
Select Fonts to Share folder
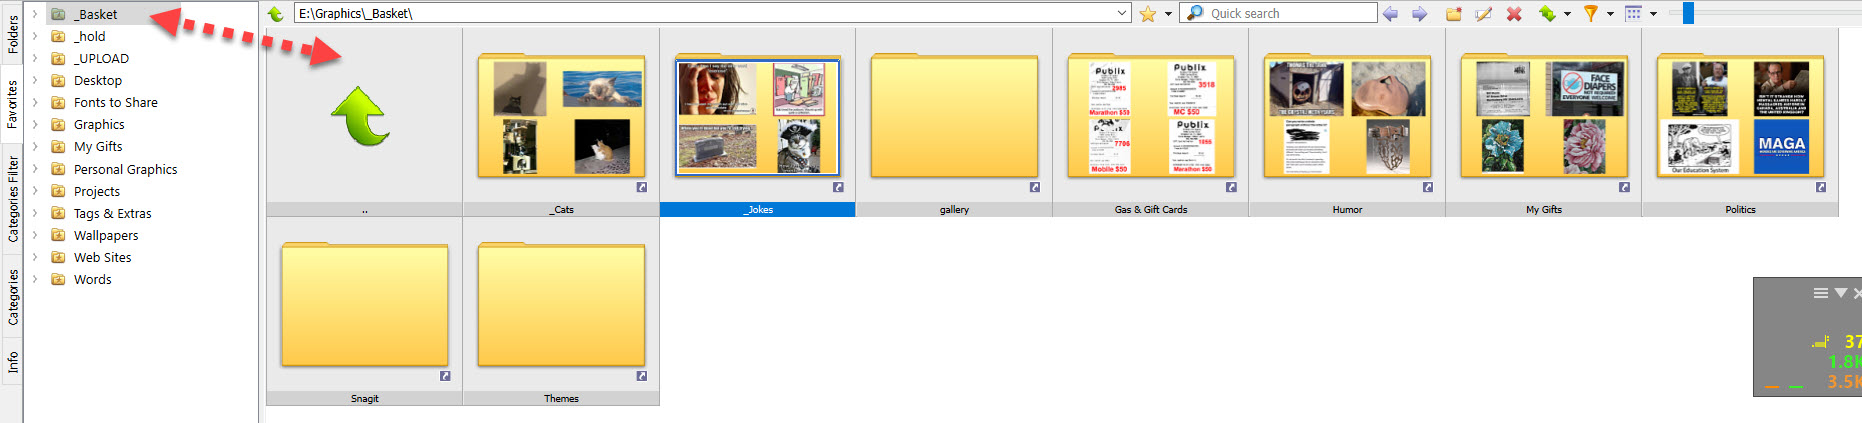tap(116, 102)
